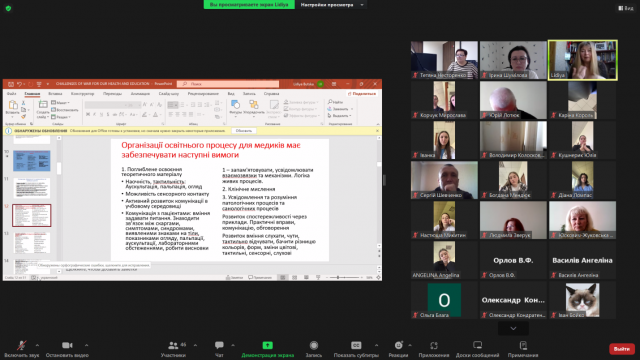Toggle normal view in PowerPoint status bar
The height and width of the screenshot is (360, 640).
click(282, 278)
